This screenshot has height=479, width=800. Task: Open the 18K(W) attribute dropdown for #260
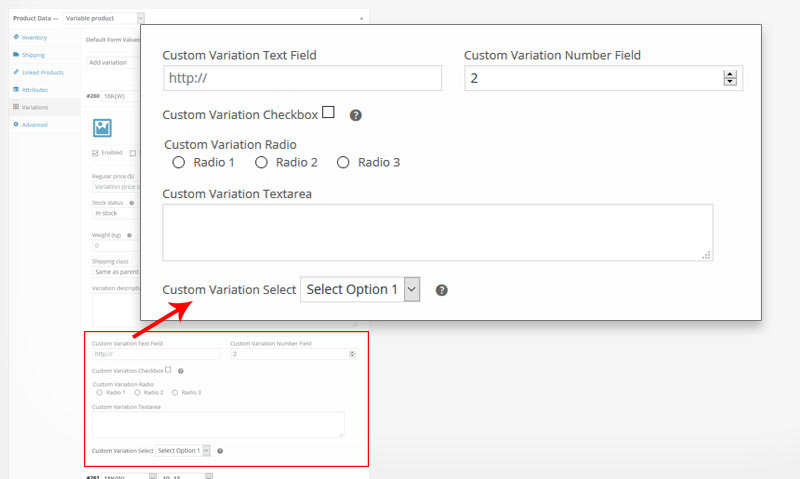click(x=121, y=96)
